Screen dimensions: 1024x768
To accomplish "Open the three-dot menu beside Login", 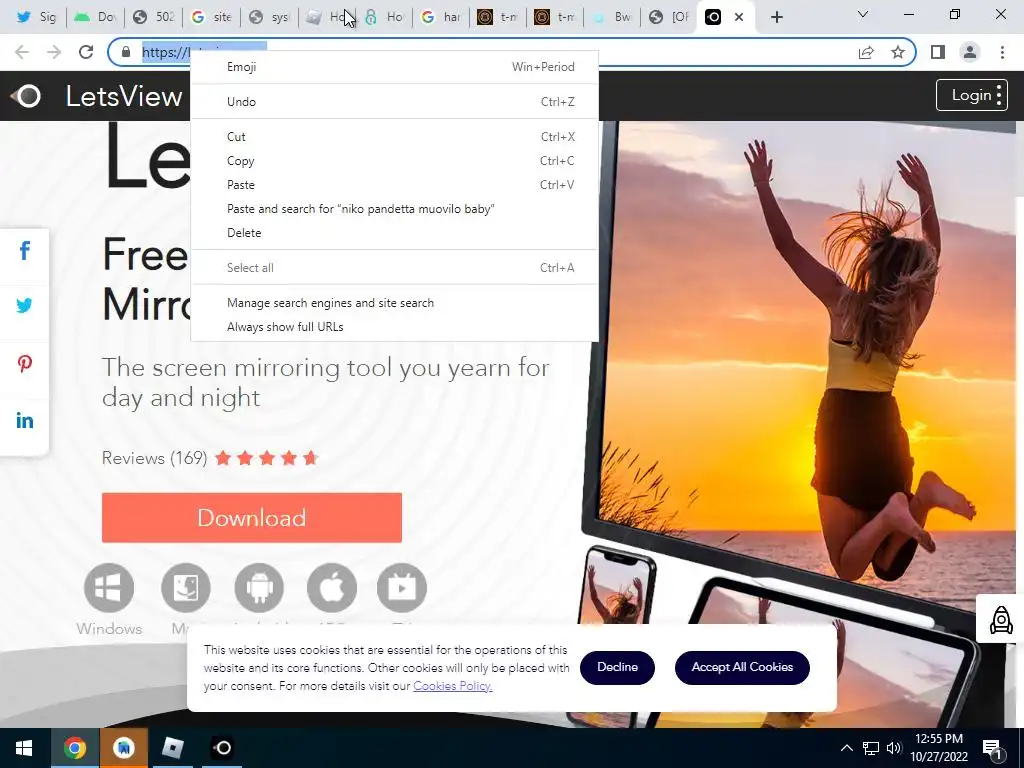I will point(999,95).
